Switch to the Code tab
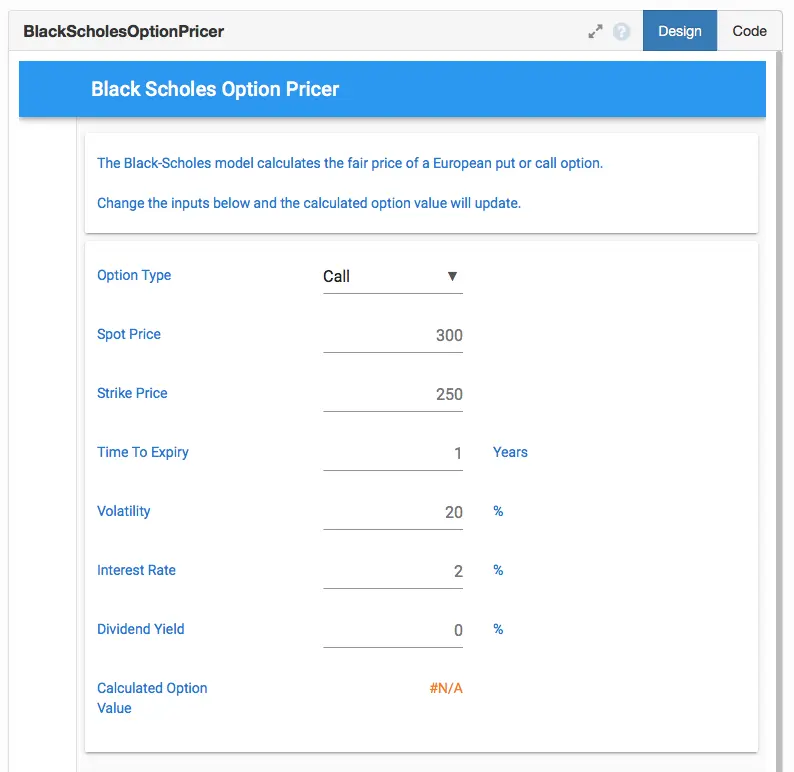 [x=749, y=31]
